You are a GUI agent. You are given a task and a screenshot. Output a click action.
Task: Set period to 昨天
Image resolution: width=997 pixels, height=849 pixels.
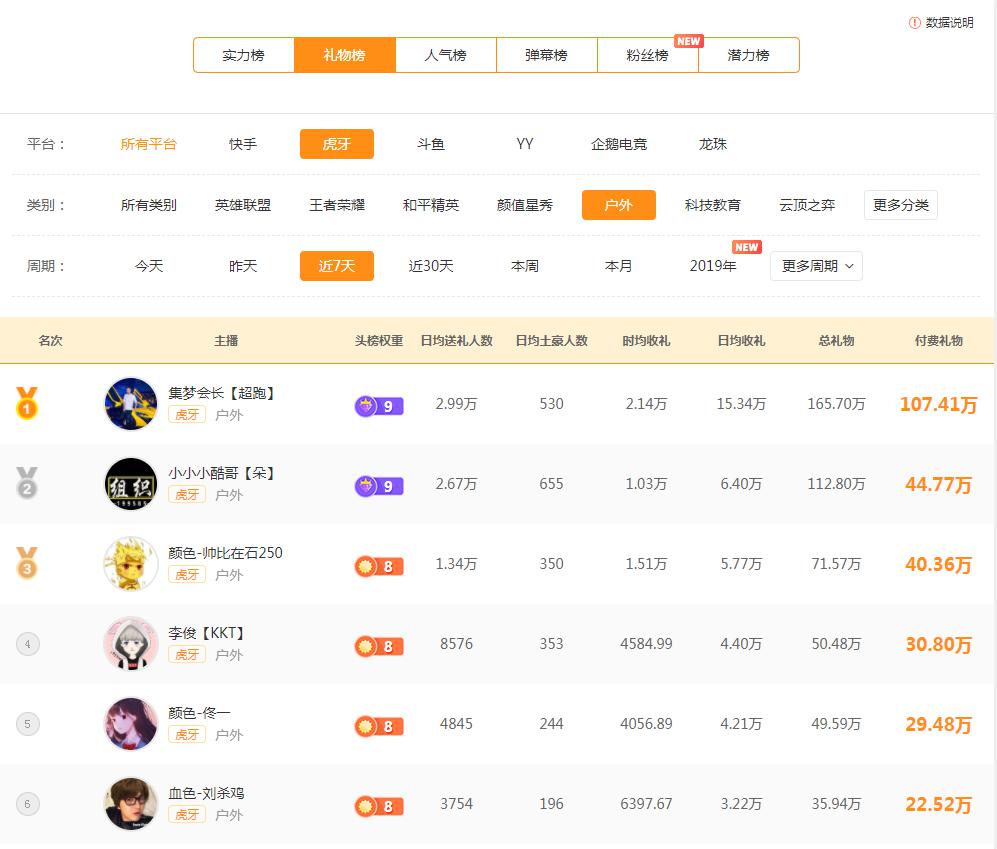(243, 266)
